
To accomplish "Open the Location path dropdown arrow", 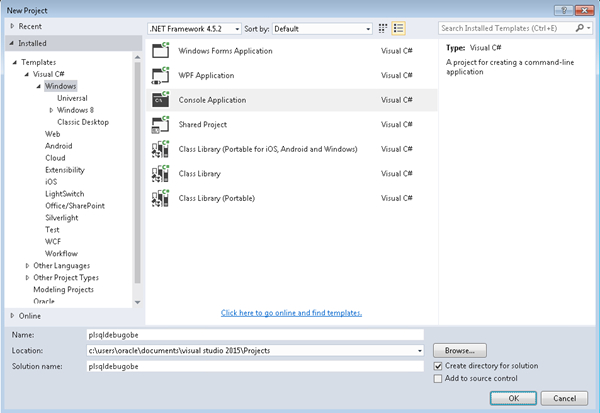I will (420, 351).
